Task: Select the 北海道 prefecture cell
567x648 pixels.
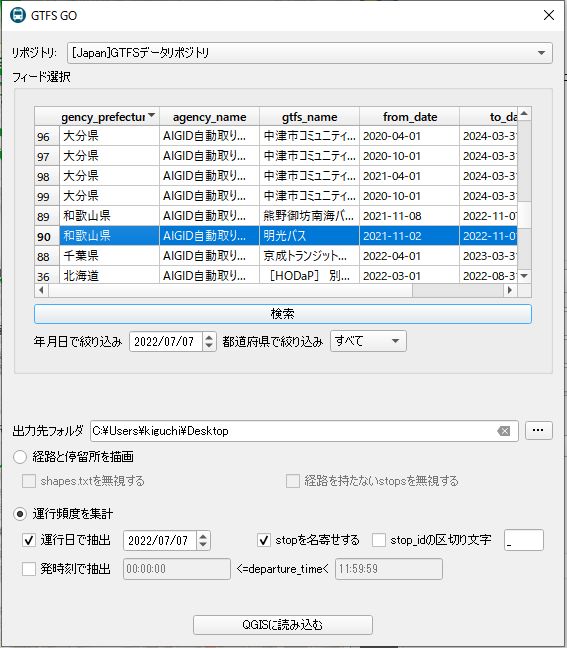Action: pos(110,275)
